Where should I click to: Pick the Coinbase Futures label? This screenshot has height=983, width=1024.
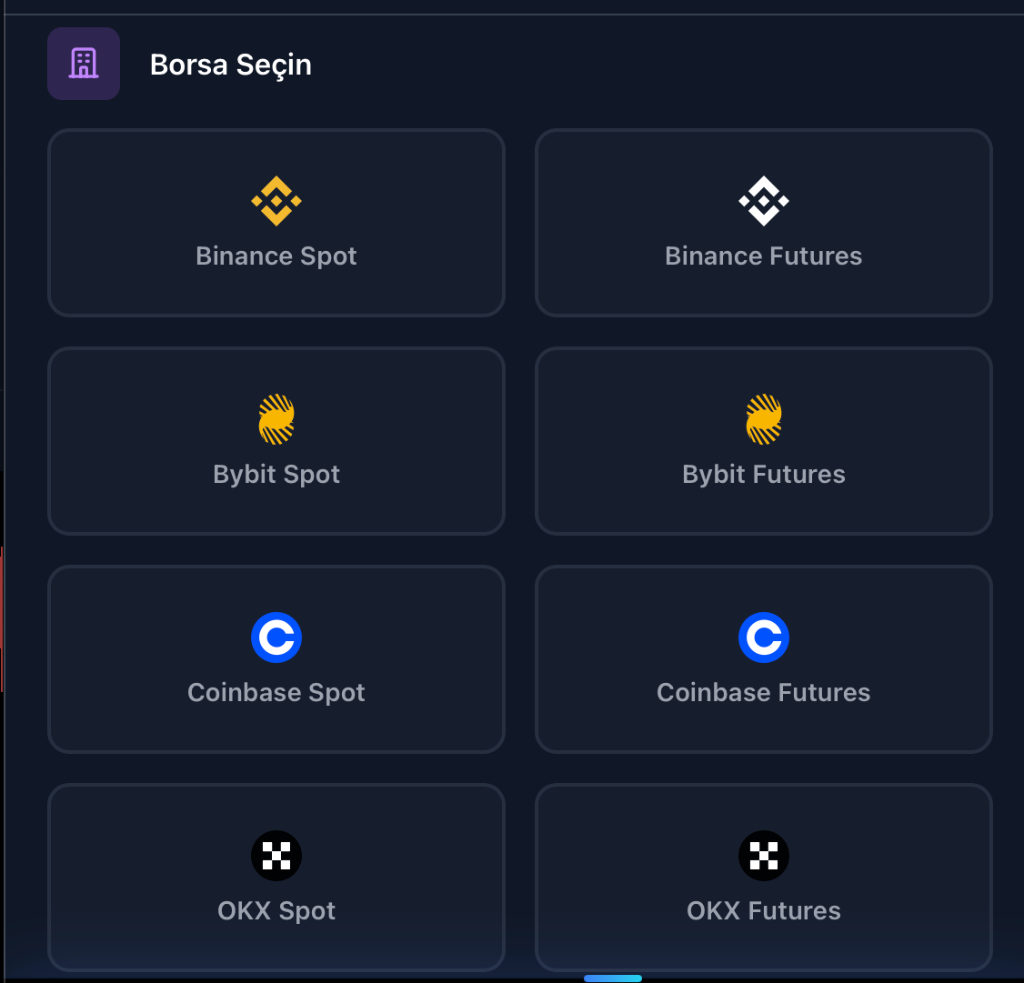[x=763, y=692]
